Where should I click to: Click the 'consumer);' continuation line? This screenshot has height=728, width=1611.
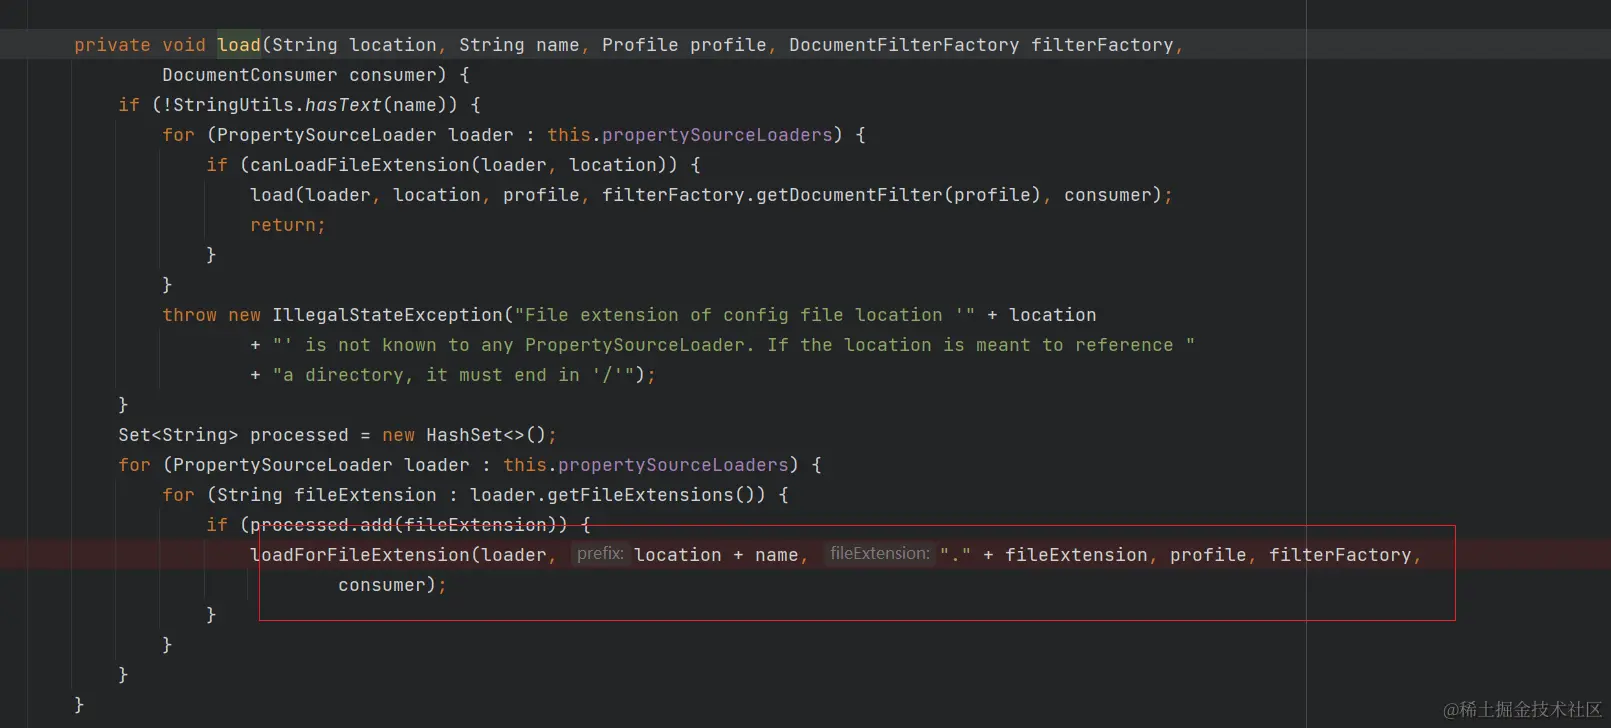[x=392, y=585]
